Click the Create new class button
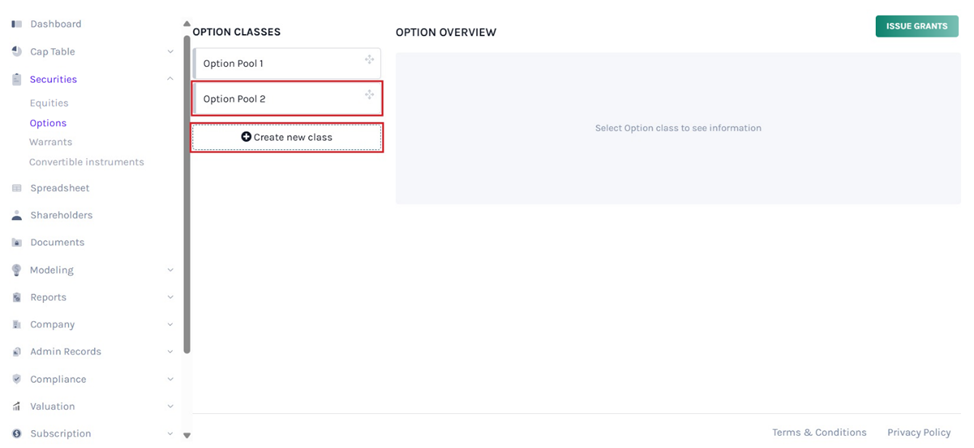 (x=286, y=137)
